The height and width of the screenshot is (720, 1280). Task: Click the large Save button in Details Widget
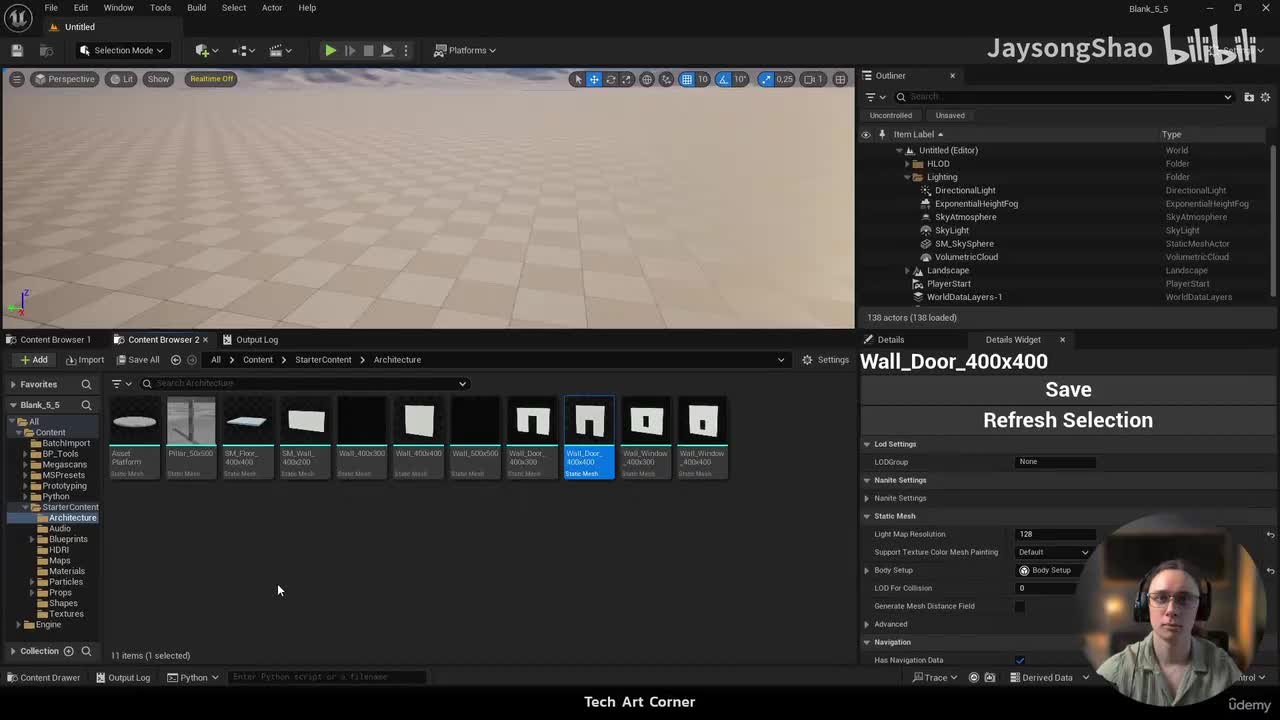tap(1068, 390)
